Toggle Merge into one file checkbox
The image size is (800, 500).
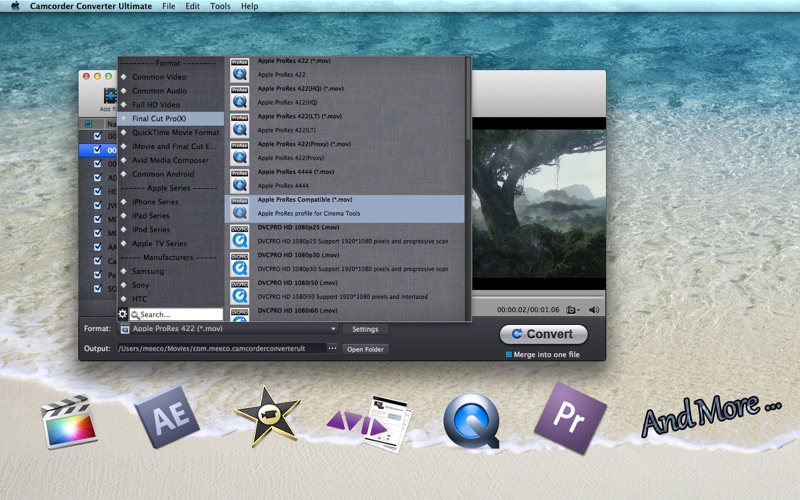(x=509, y=355)
